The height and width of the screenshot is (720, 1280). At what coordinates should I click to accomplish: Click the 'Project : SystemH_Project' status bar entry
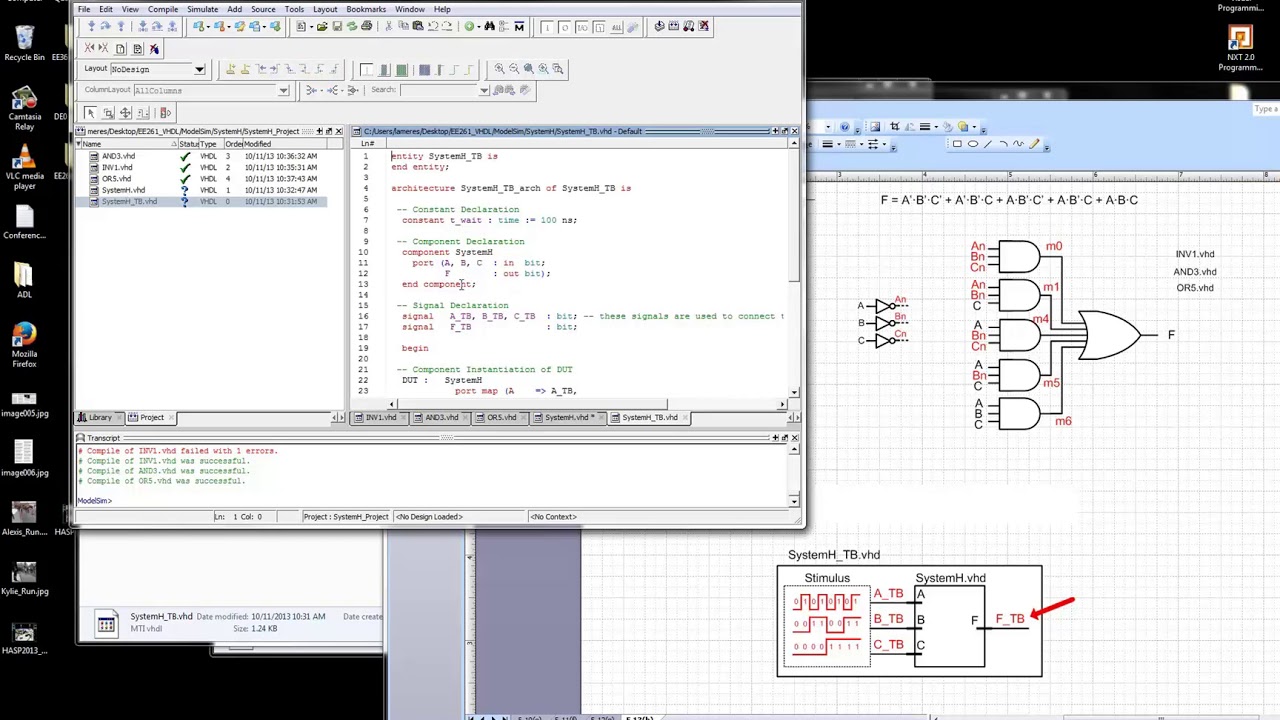[x=346, y=517]
